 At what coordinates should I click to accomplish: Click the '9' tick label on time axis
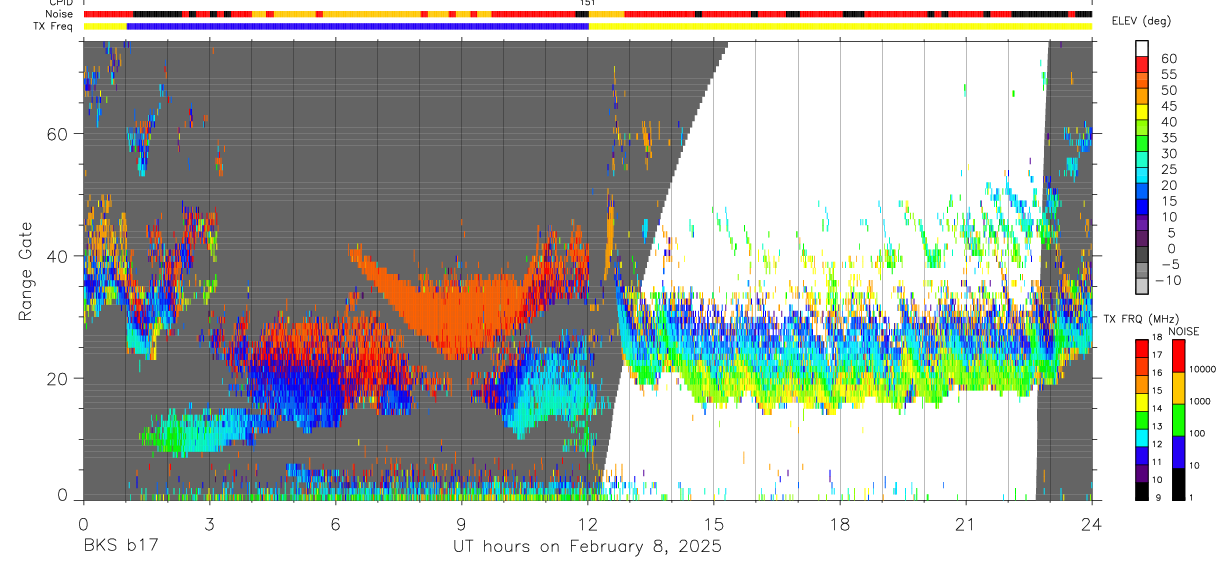tap(461, 523)
